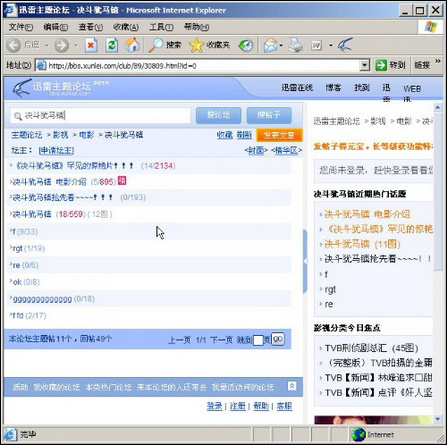
Task: Expand the 链接 links toolbar chevron
Action: 438,61
